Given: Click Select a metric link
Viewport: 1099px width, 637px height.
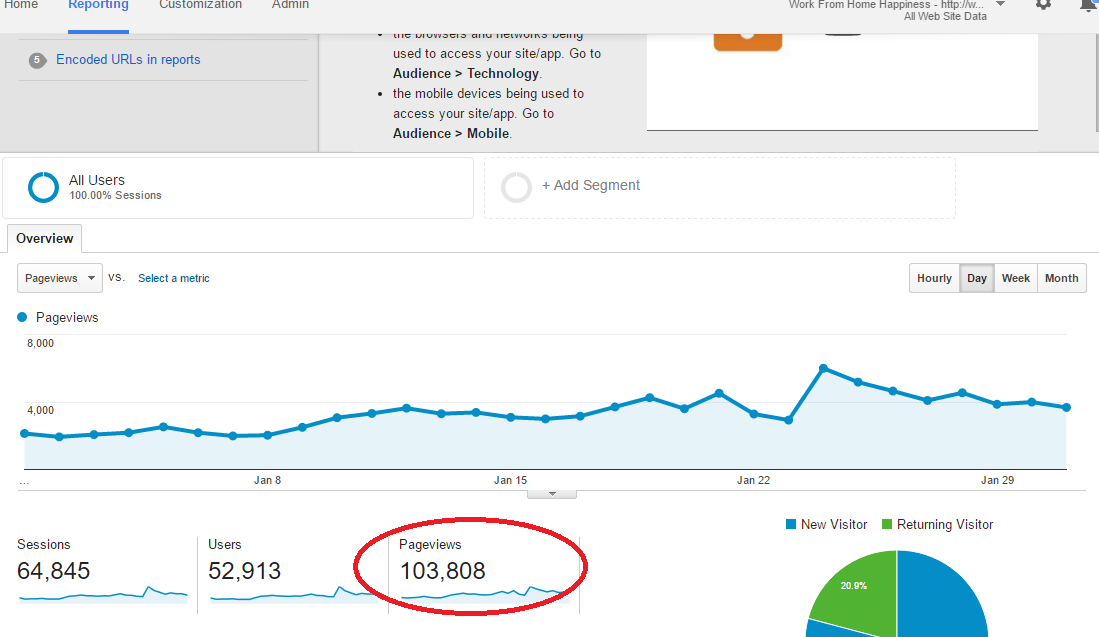Looking at the screenshot, I should (x=174, y=278).
